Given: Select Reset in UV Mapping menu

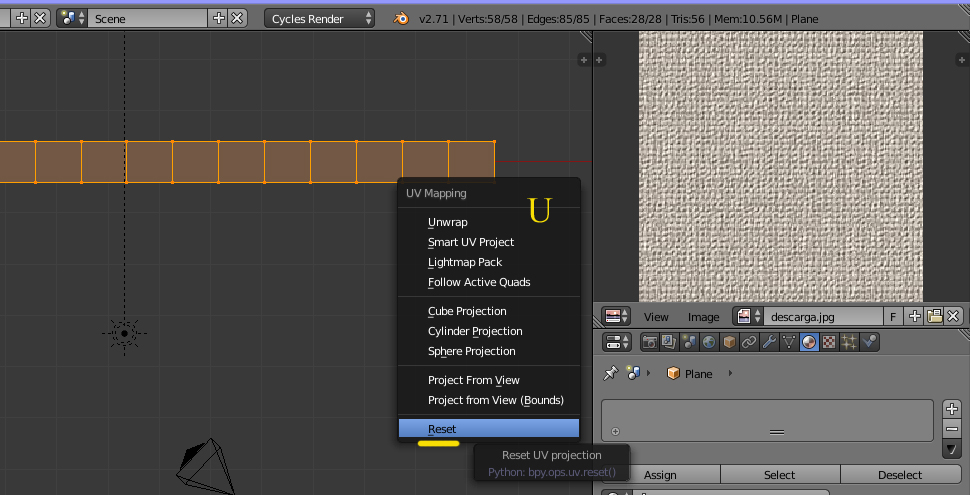Looking at the screenshot, I should click(489, 429).
